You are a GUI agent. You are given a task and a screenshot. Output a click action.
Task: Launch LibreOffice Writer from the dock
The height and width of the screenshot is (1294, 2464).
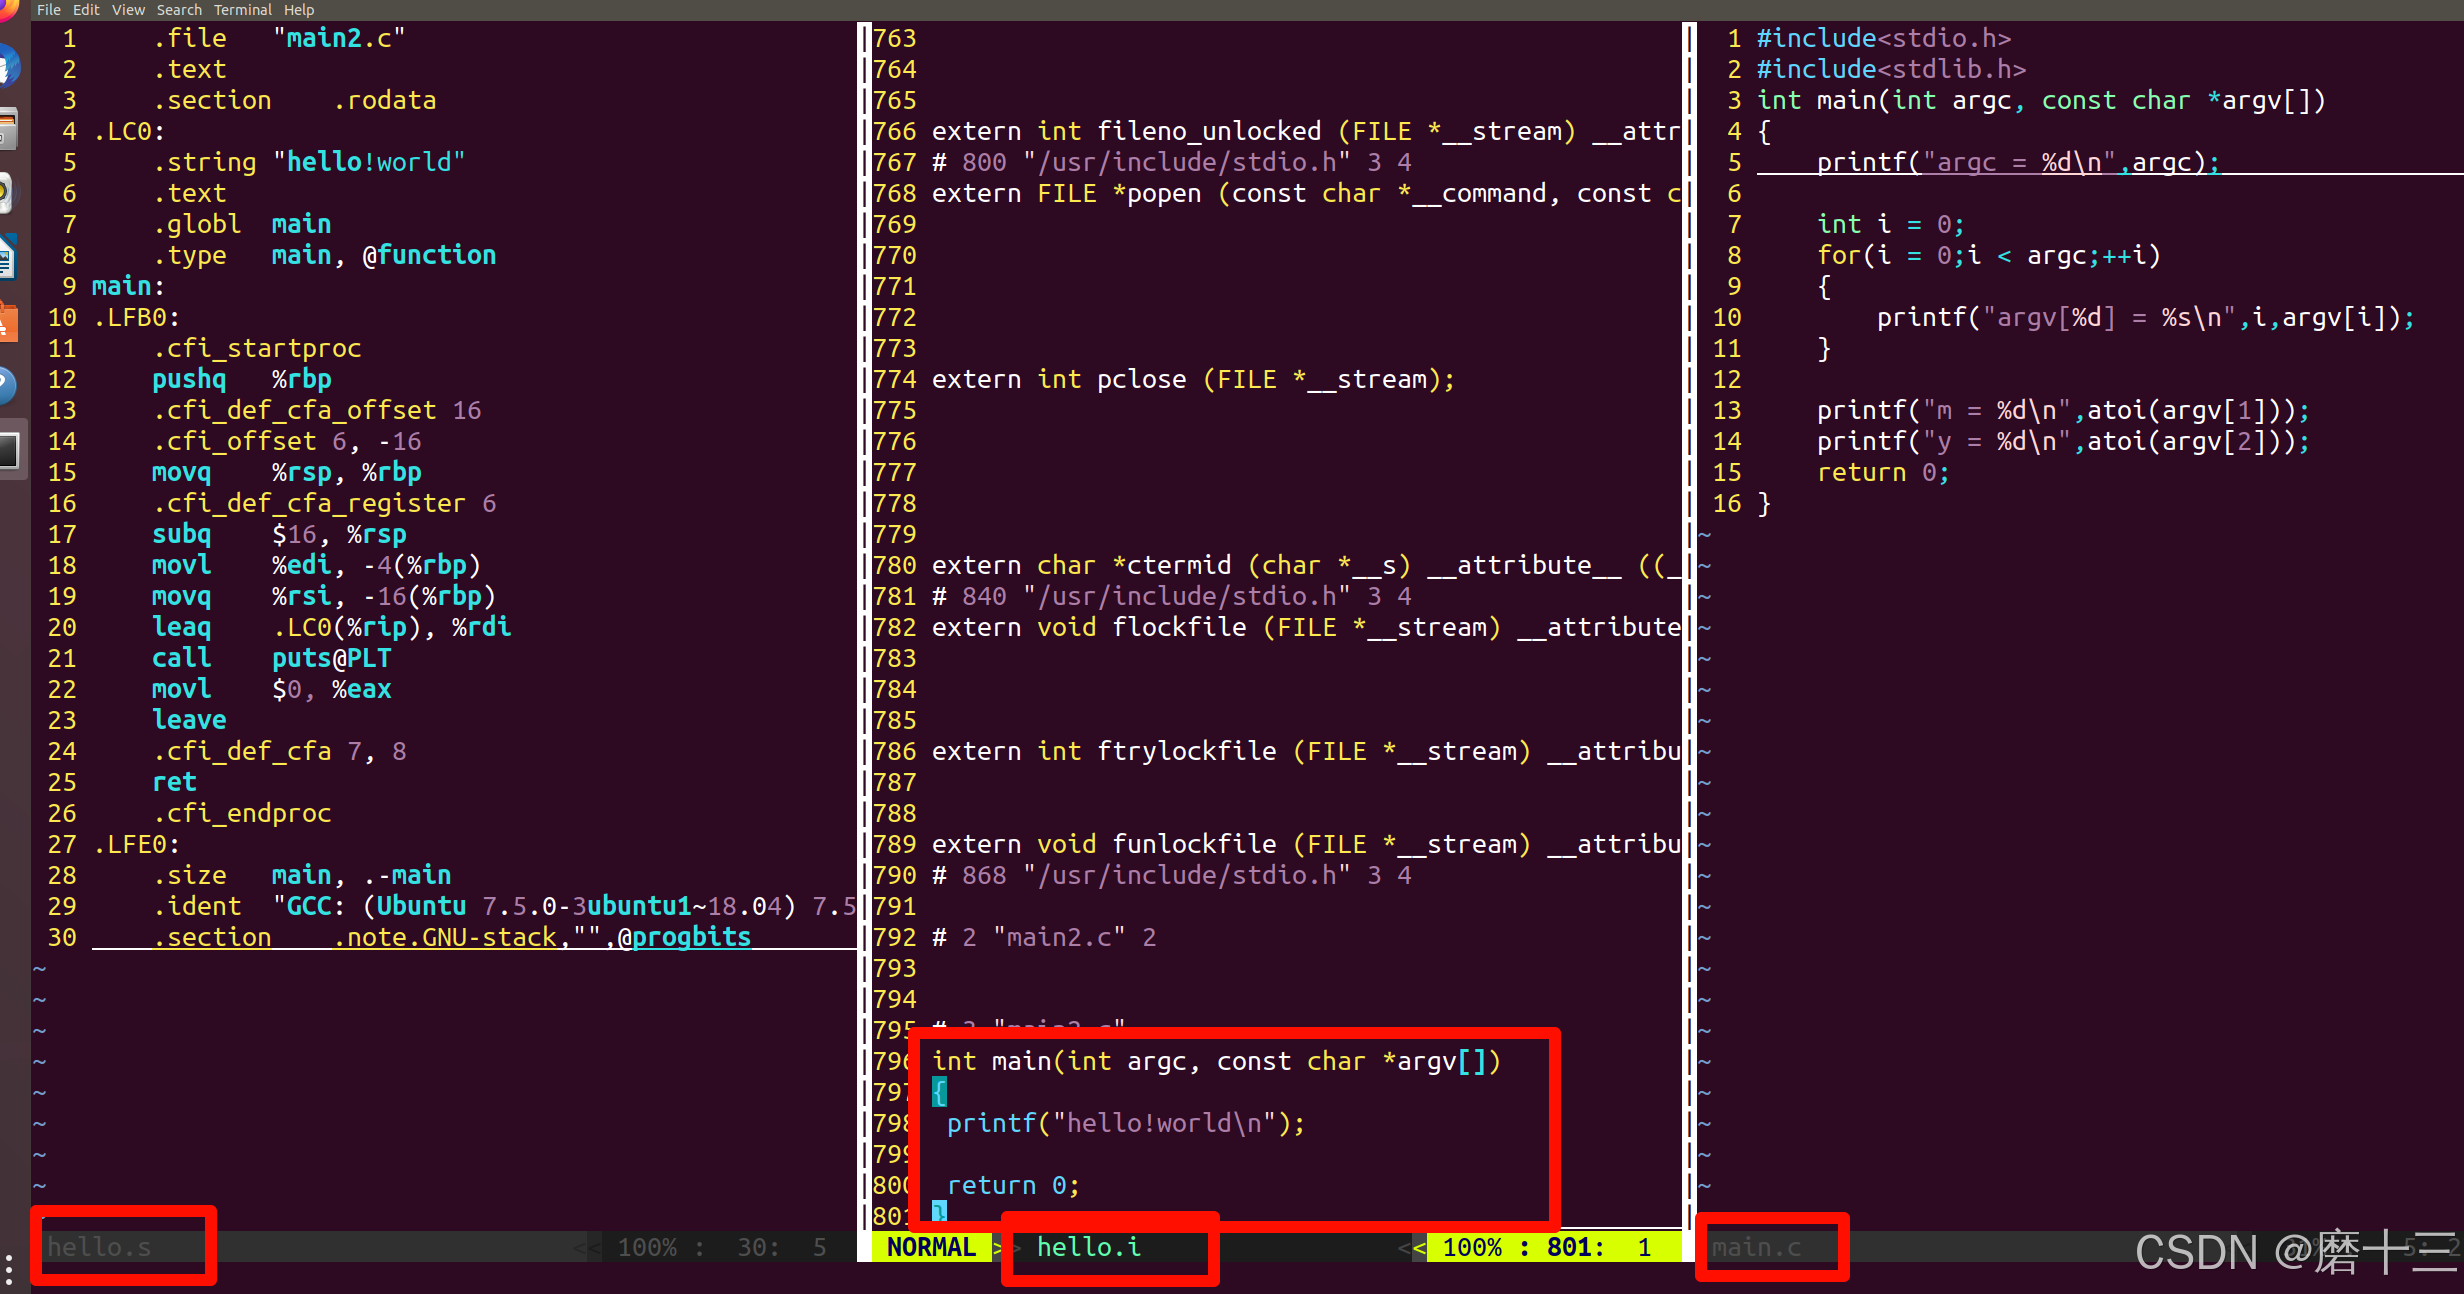(6, 257)
